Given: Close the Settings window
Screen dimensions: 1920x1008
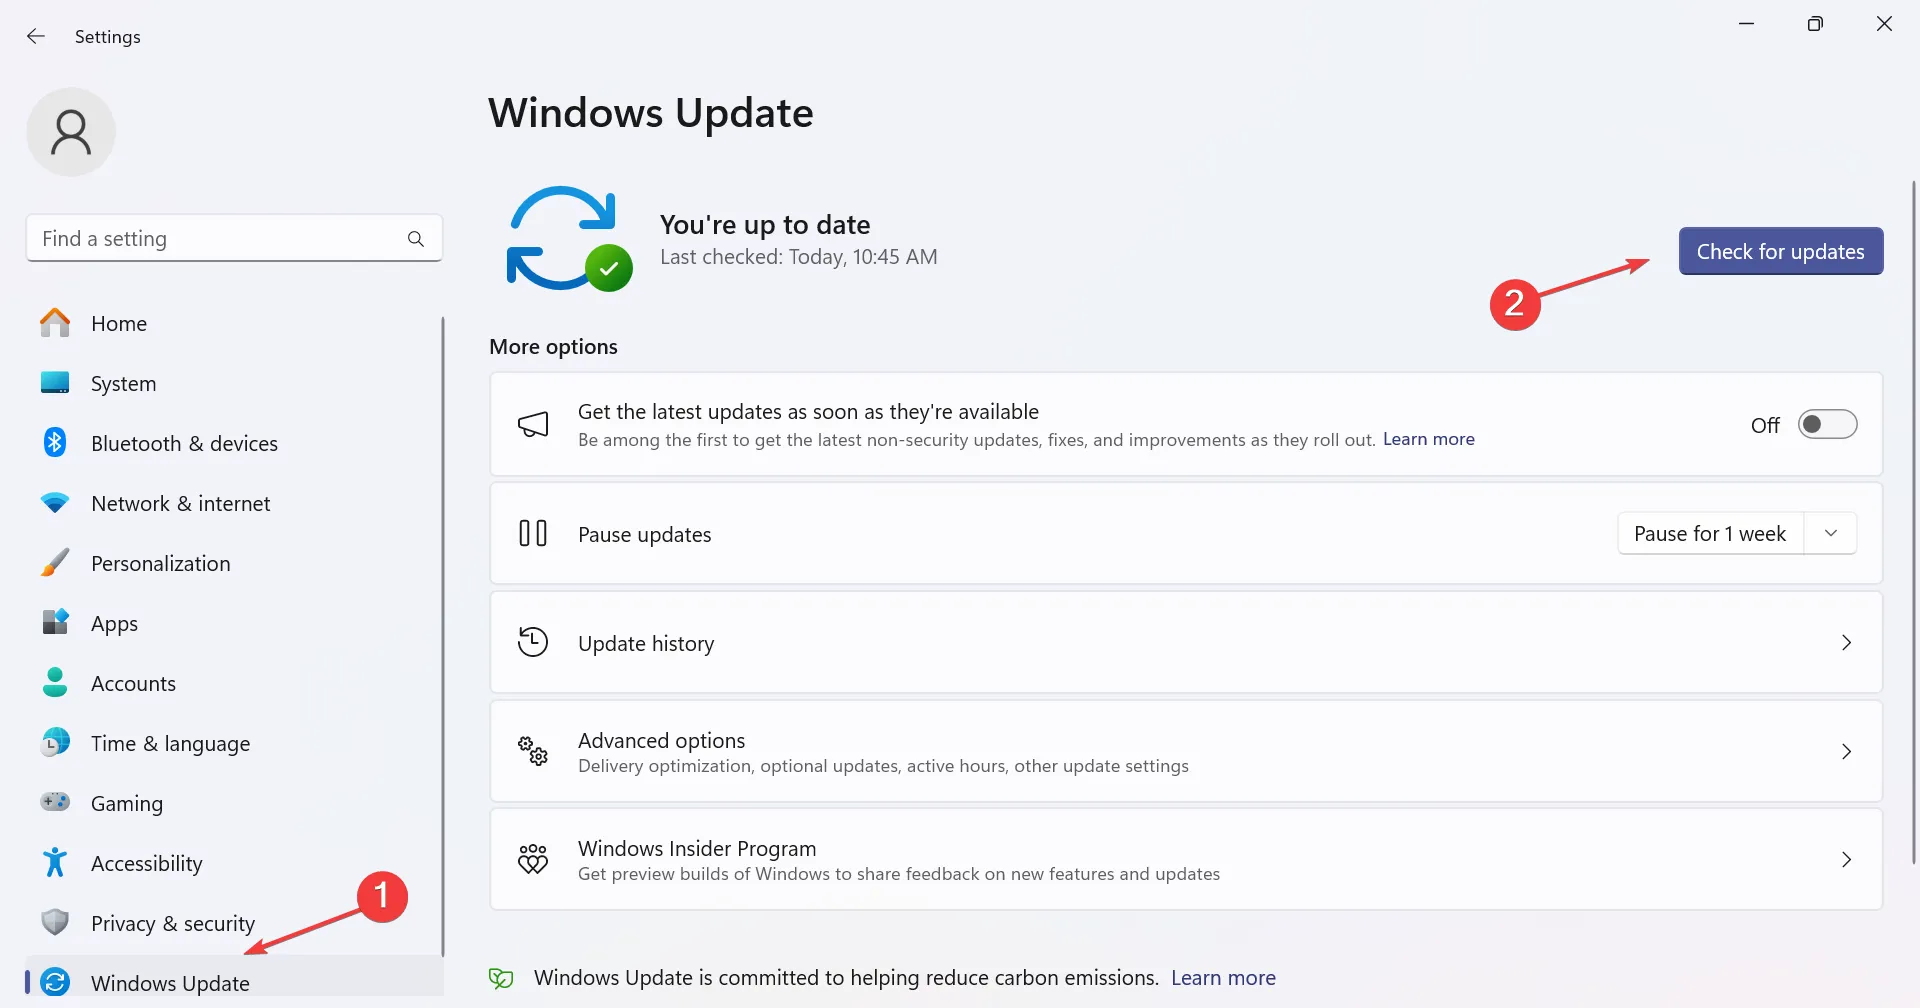Looking at the screenshot, I should [1884, 24].
